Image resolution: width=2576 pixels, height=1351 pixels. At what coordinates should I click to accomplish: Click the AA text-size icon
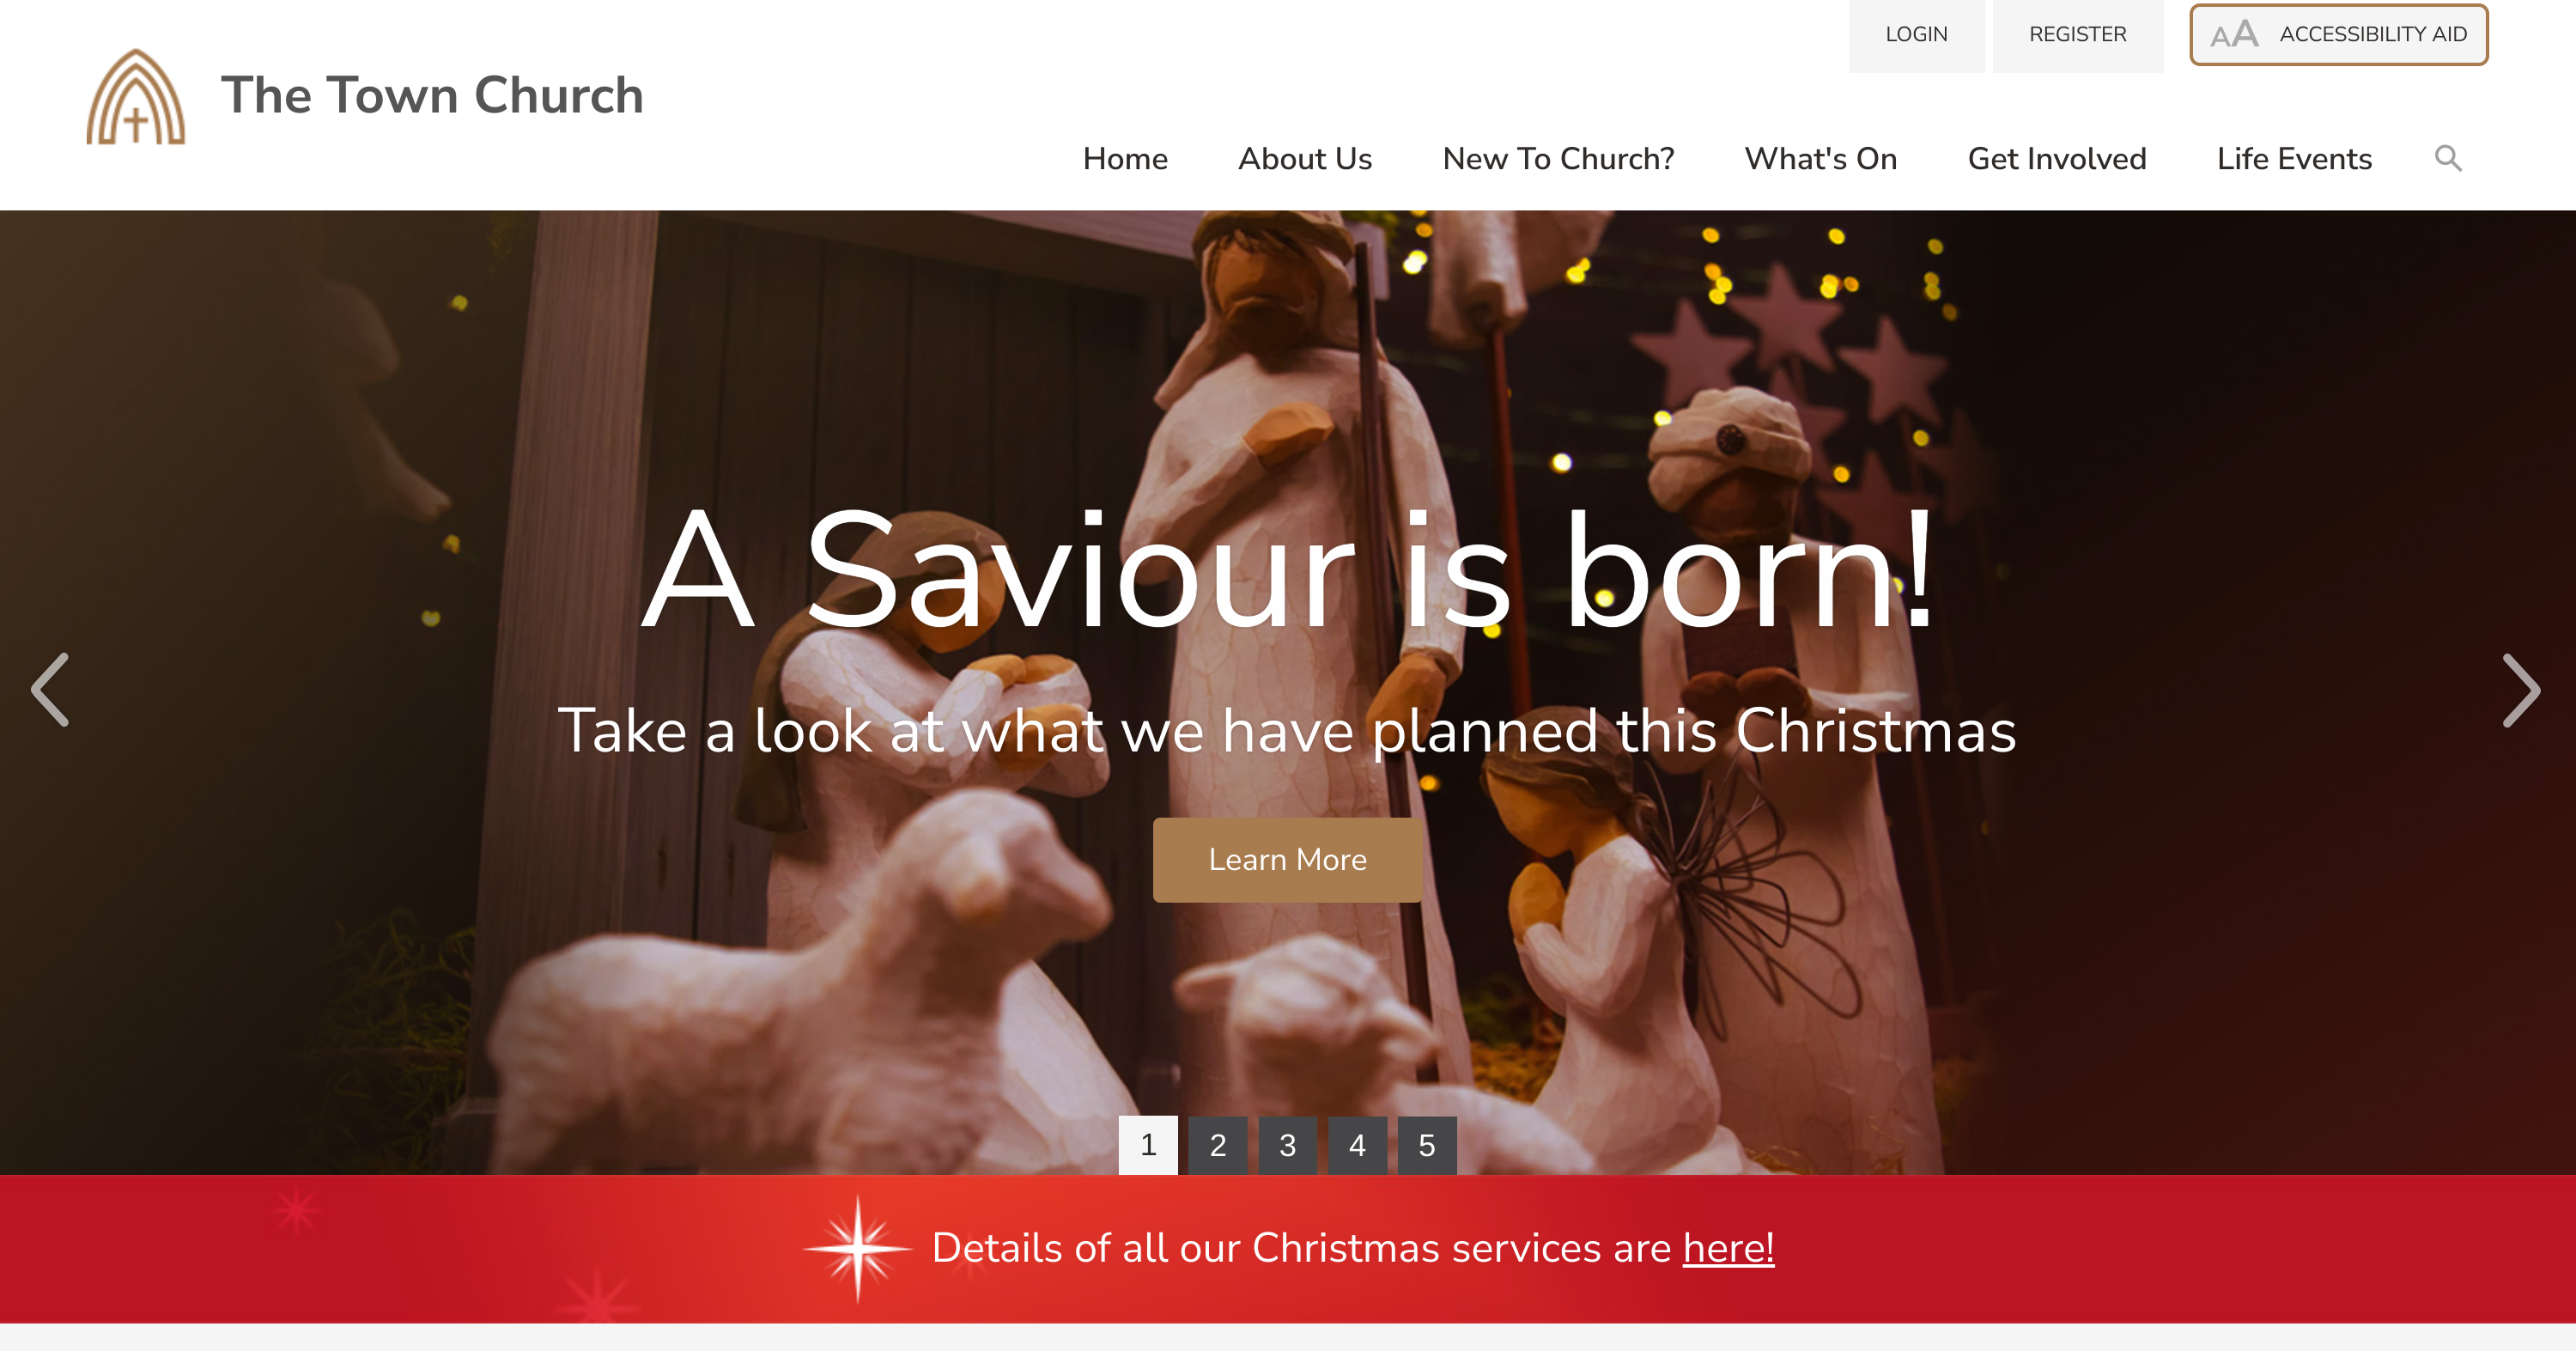(2234, 35)
